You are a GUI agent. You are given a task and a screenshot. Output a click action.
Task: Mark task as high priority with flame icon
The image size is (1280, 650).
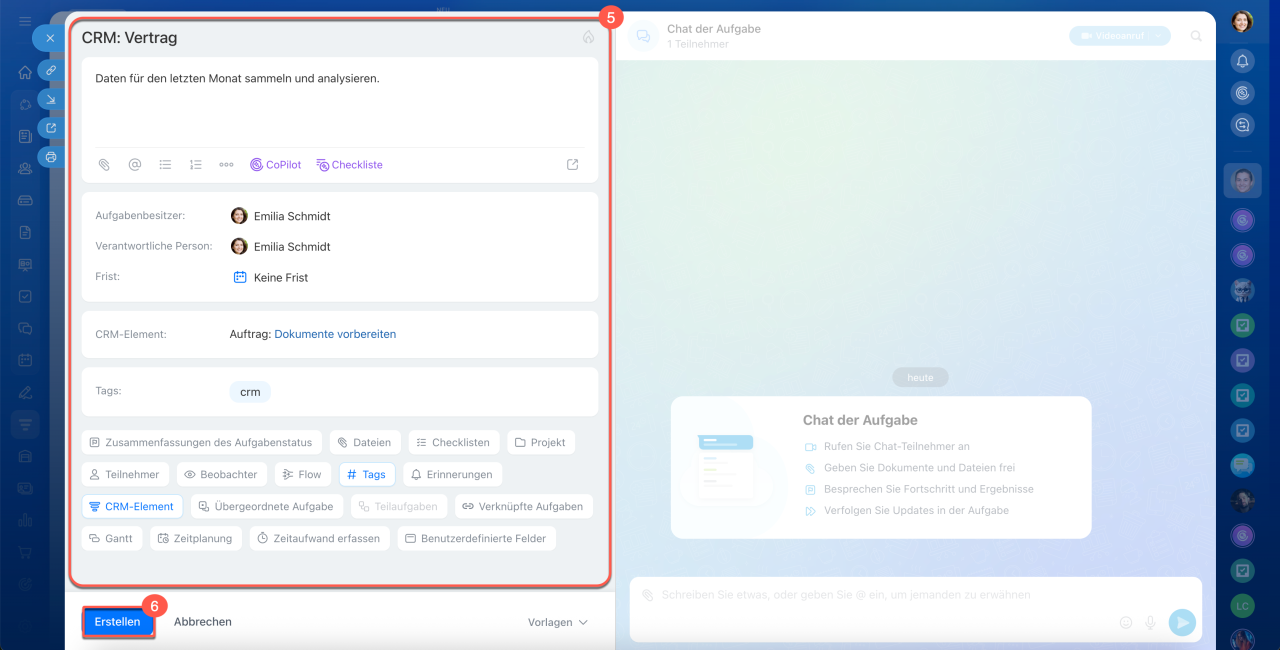point(588,37)
